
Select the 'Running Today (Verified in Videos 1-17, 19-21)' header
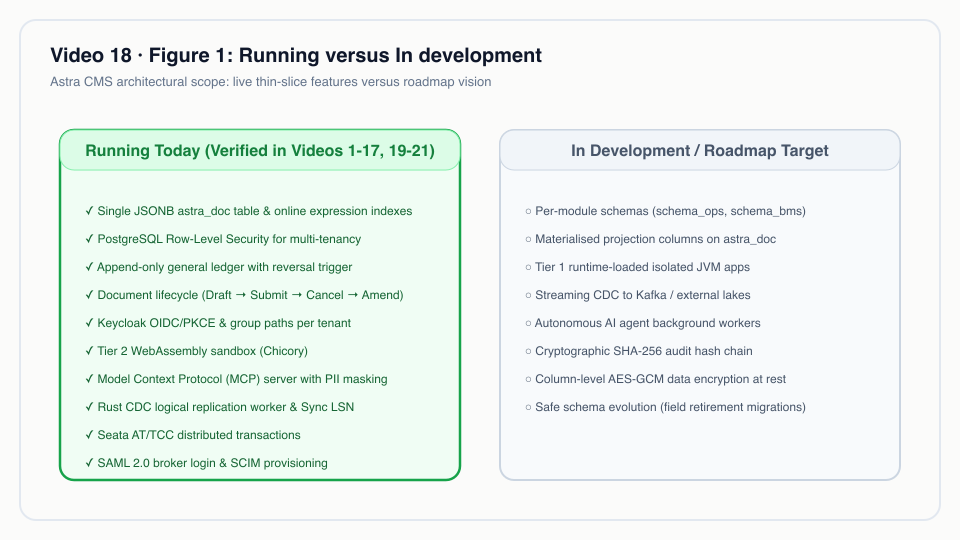[260, 151]
